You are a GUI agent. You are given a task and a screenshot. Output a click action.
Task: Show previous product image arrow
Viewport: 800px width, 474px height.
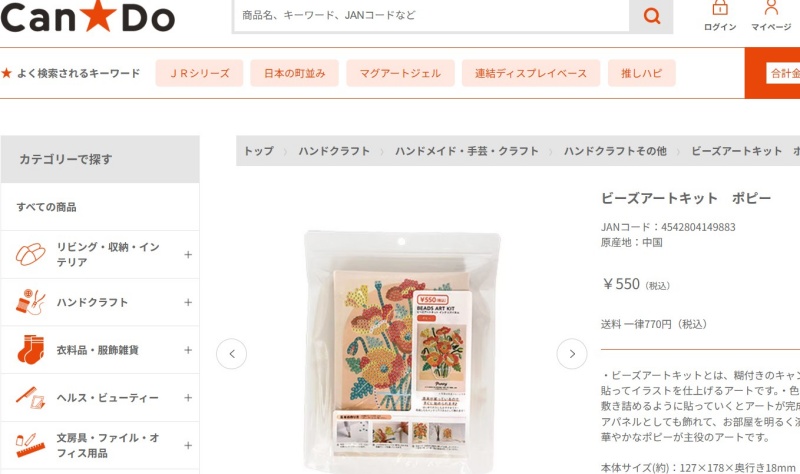pyautogui.click(x=232, y=354)
